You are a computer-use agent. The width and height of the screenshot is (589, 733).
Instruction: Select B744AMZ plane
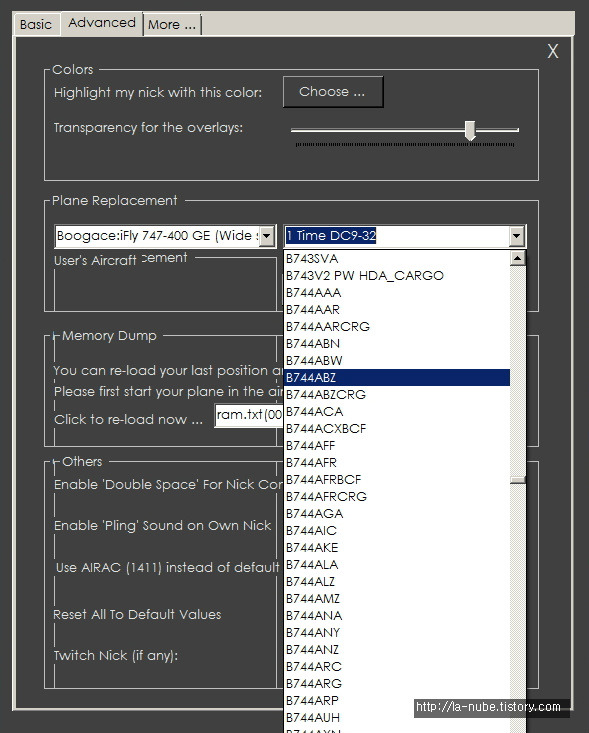[x=396, y=598]
